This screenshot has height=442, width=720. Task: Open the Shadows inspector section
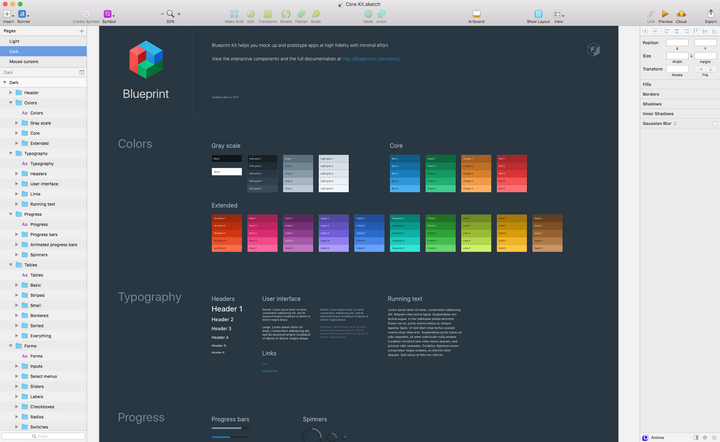[680, 104]
